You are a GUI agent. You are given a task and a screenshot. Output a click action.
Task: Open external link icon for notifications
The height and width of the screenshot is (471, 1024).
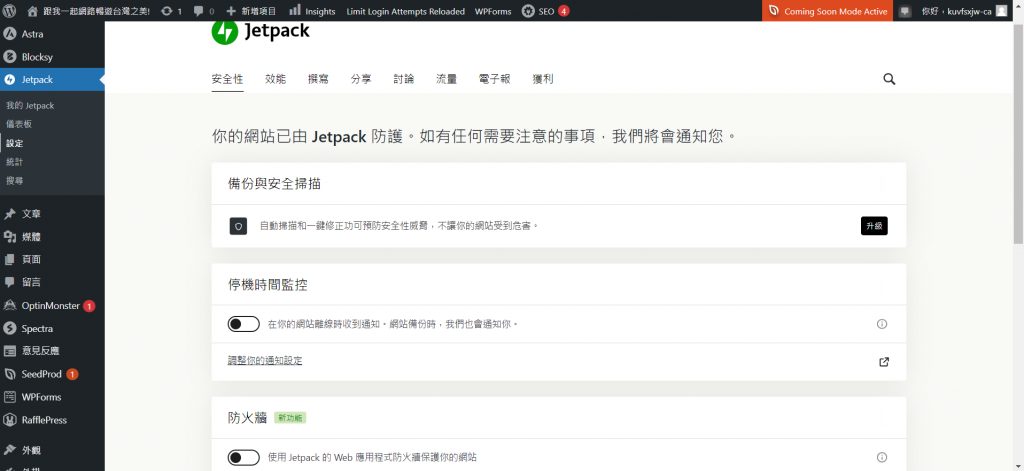(884, 362)
